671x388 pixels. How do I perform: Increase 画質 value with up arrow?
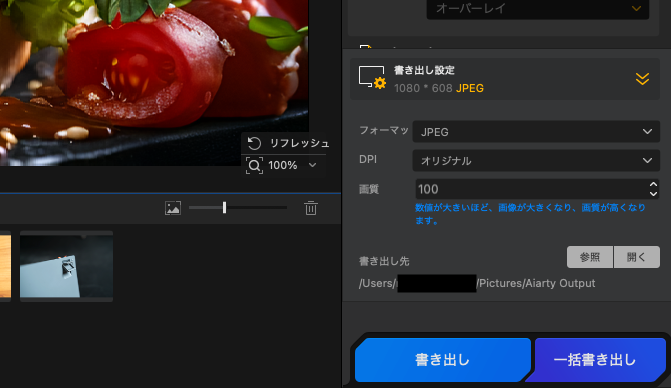click(x=653, y=185)
